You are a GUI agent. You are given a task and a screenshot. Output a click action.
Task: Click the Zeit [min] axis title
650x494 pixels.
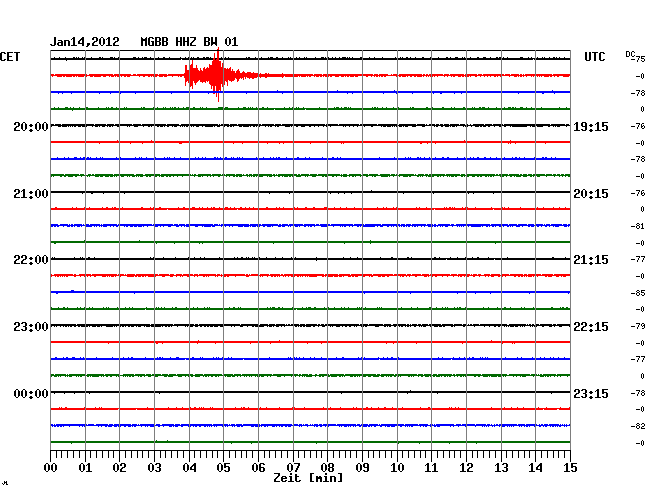pyautogui.click(x=308, y=478)
